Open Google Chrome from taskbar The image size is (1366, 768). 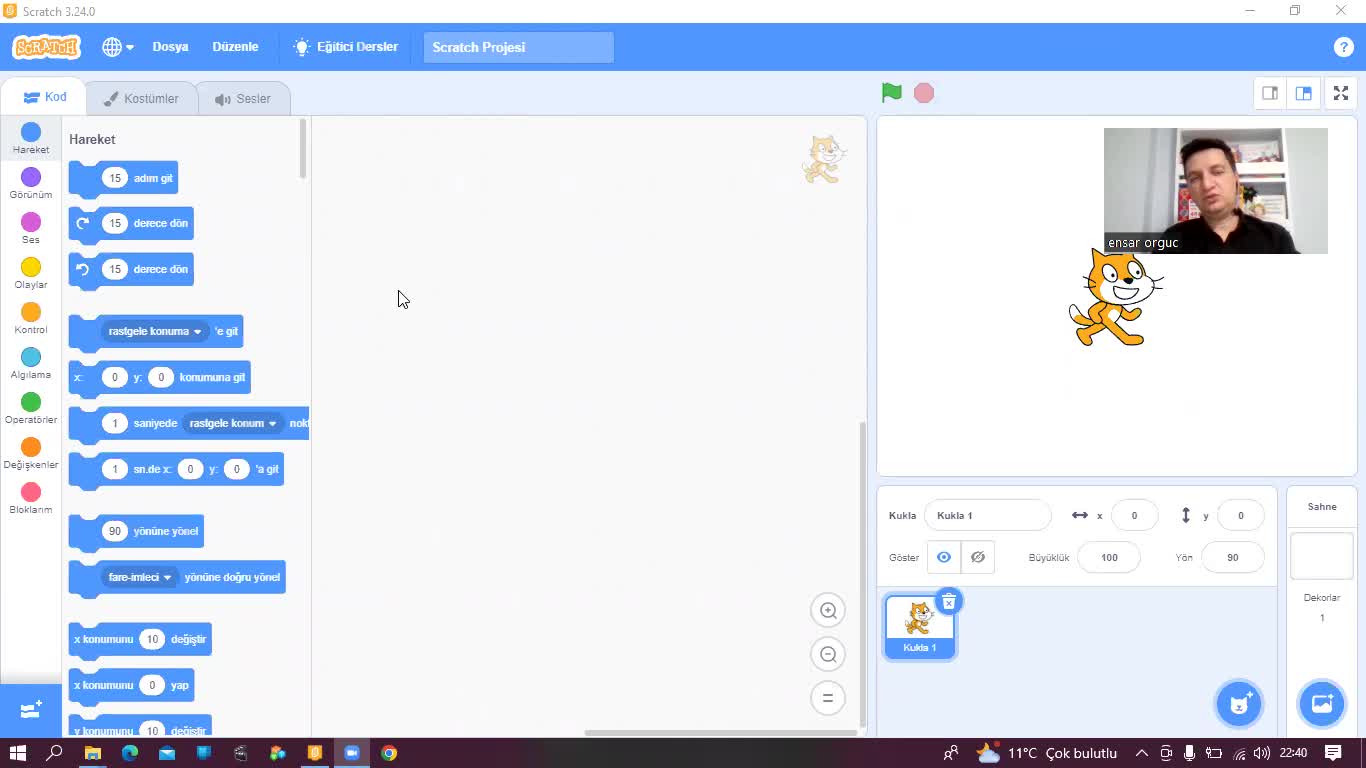point(389,753)
